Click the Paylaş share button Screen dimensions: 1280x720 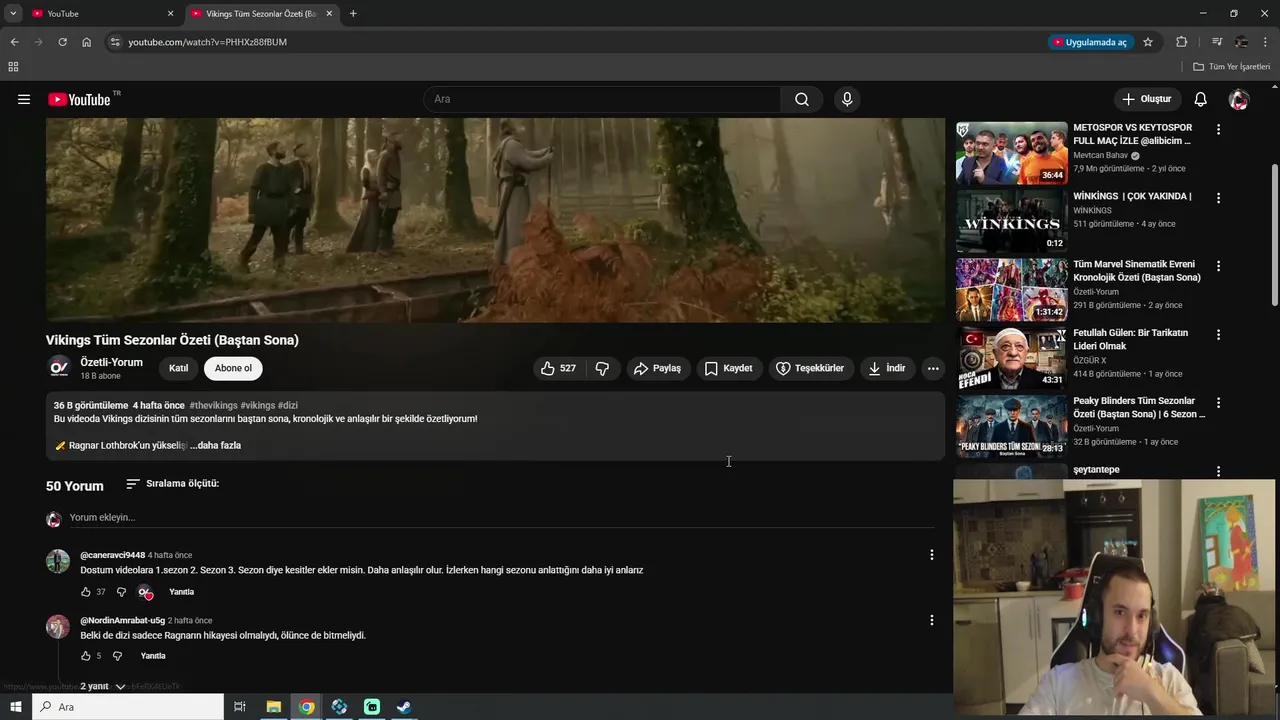click(657, 368)
